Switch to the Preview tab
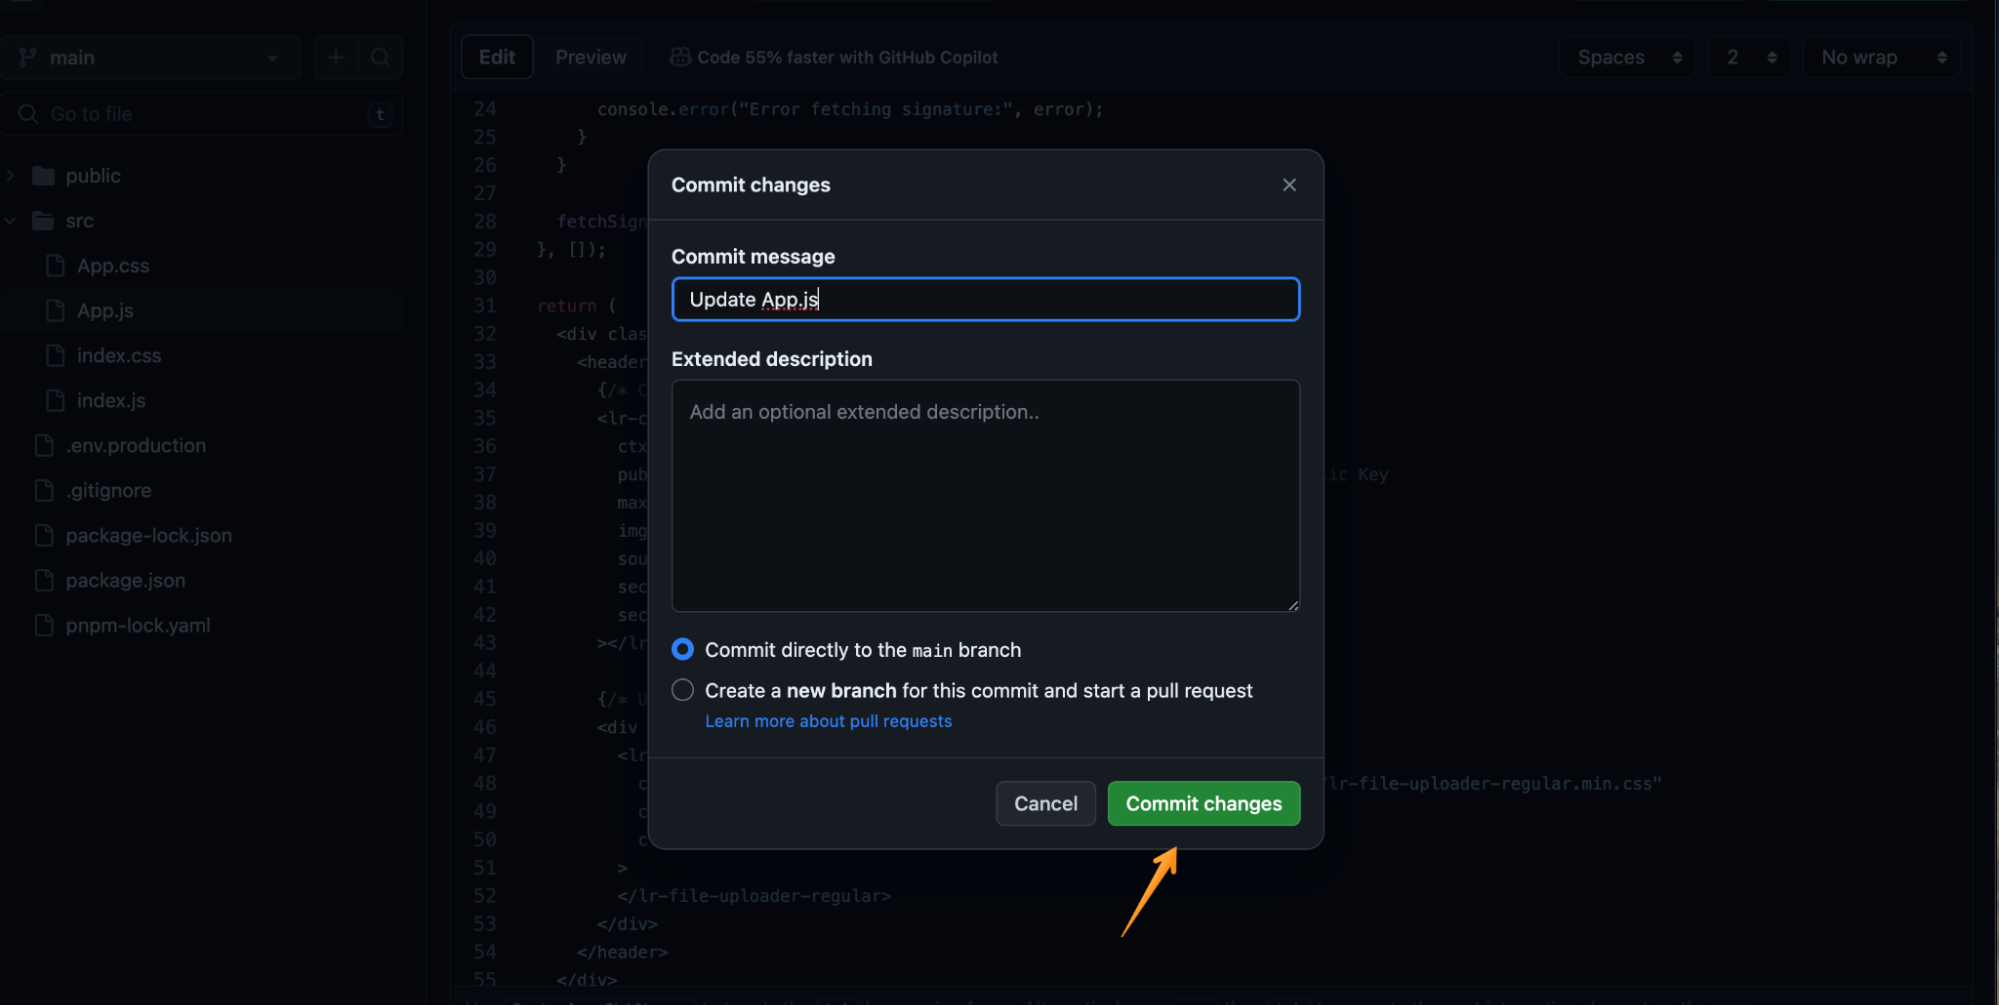Screen dimensions: 1999x1006 [590, 57]
